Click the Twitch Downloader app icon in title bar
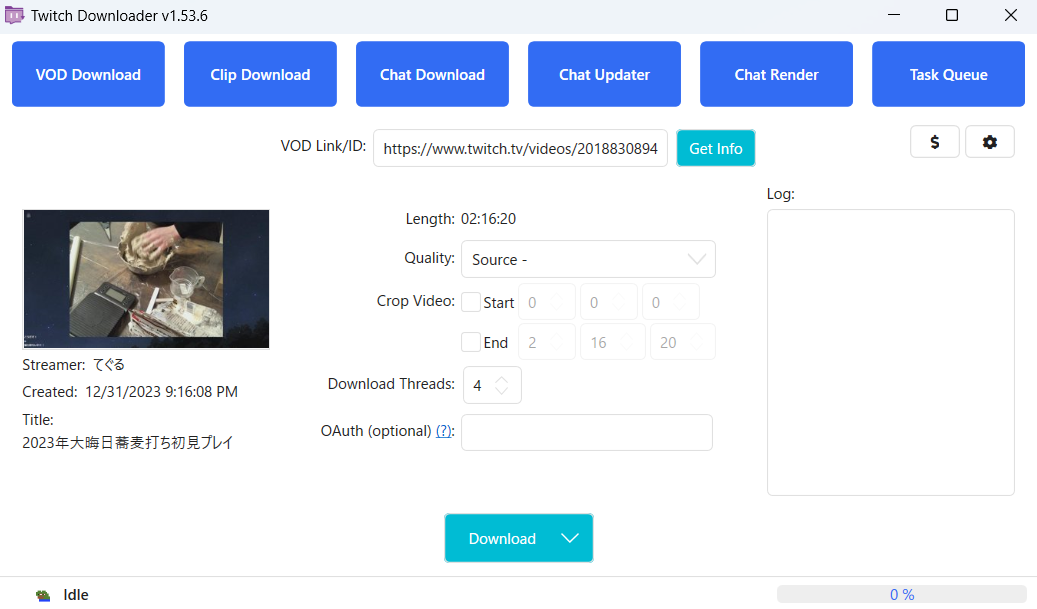1037x609 pixels. [14, 15]
